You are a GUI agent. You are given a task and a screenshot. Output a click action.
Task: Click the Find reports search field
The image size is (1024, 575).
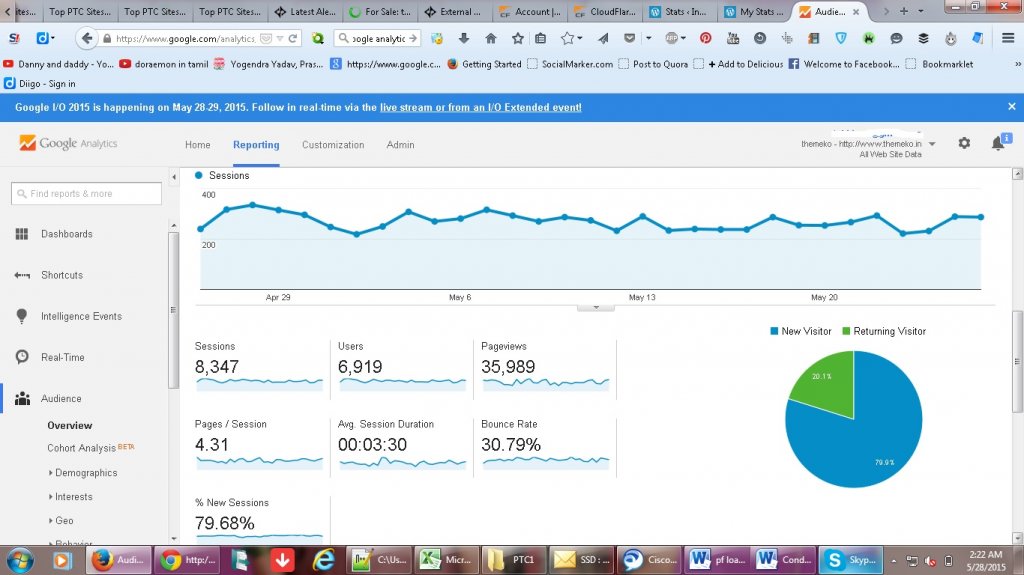[x=86, y=193]
